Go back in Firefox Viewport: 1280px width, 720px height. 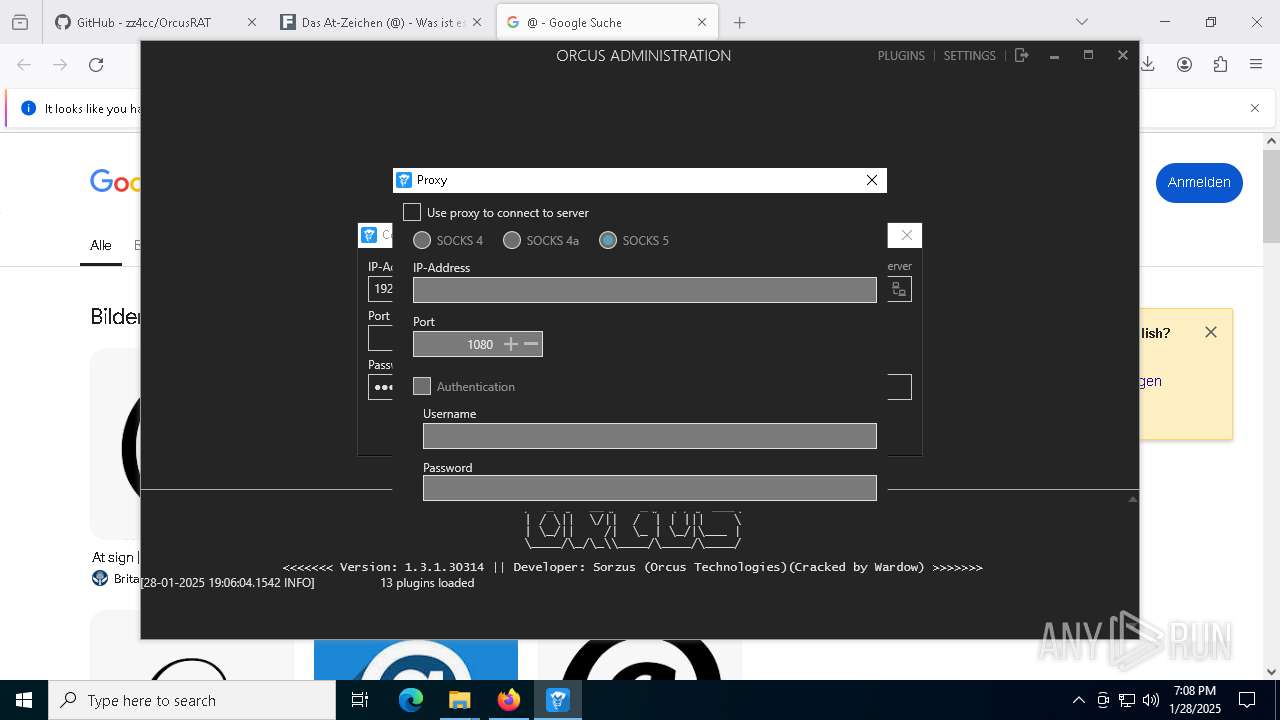tap(24, 65)
